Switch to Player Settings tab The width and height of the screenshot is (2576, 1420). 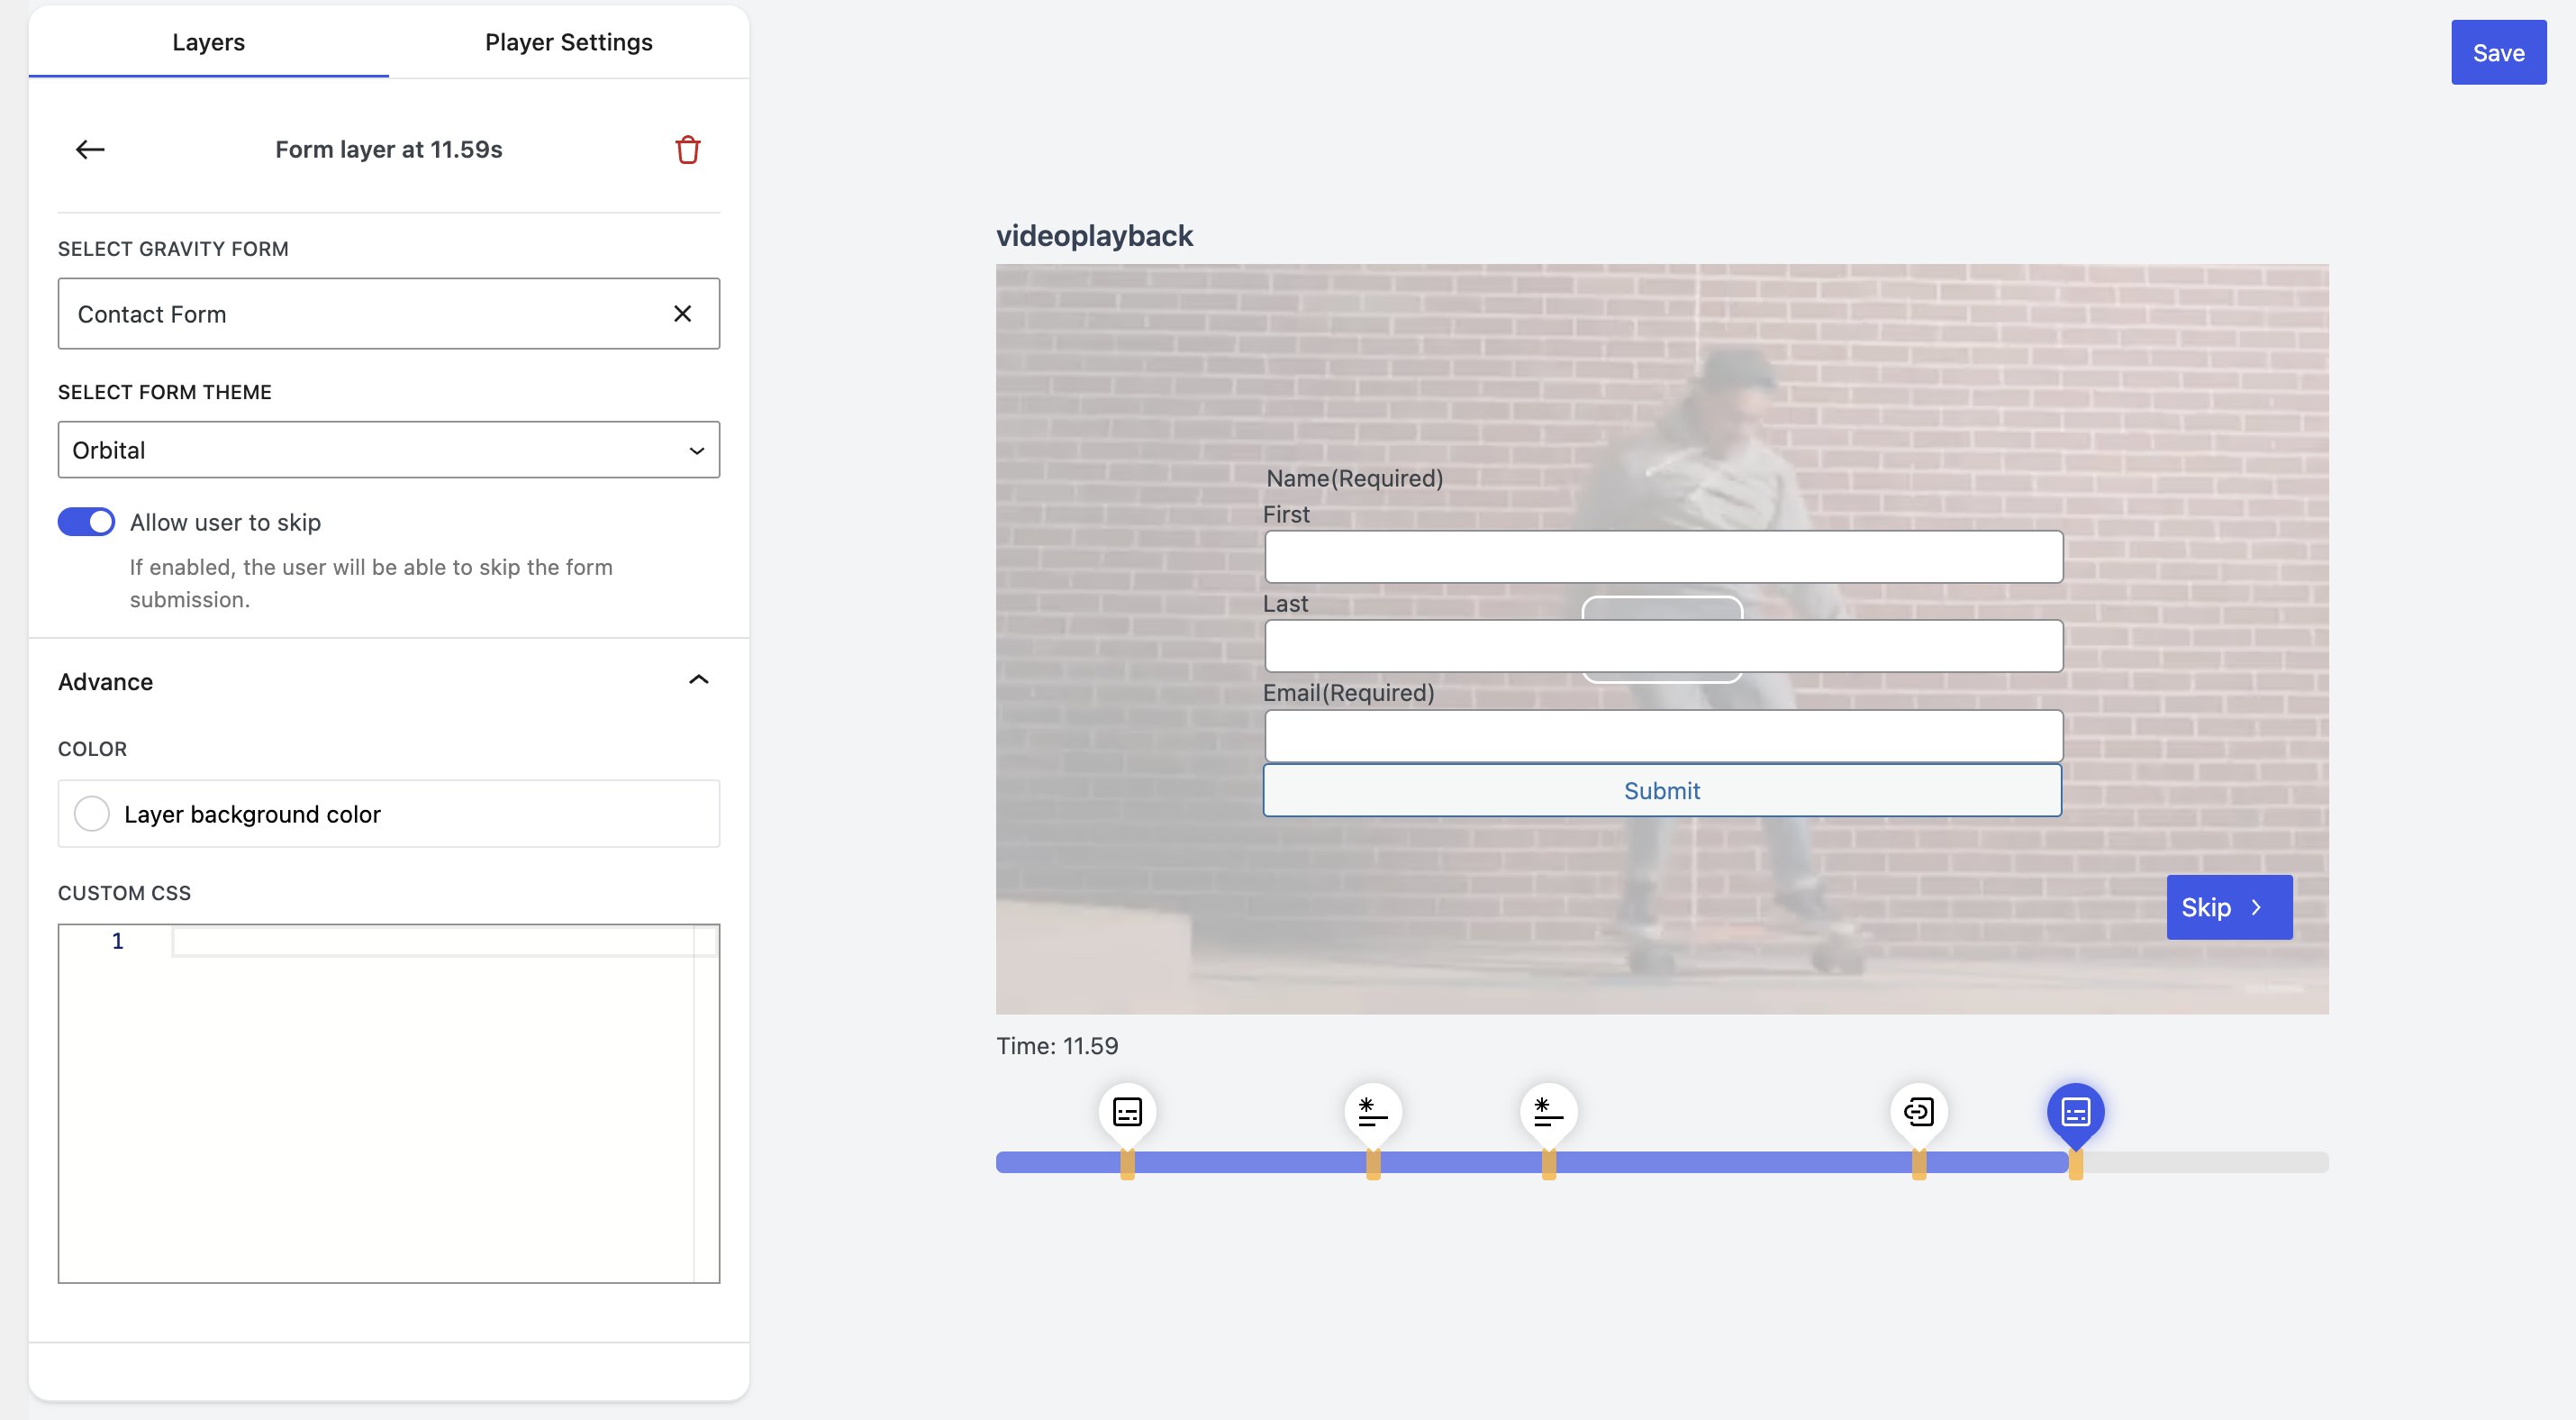point(568,42)
